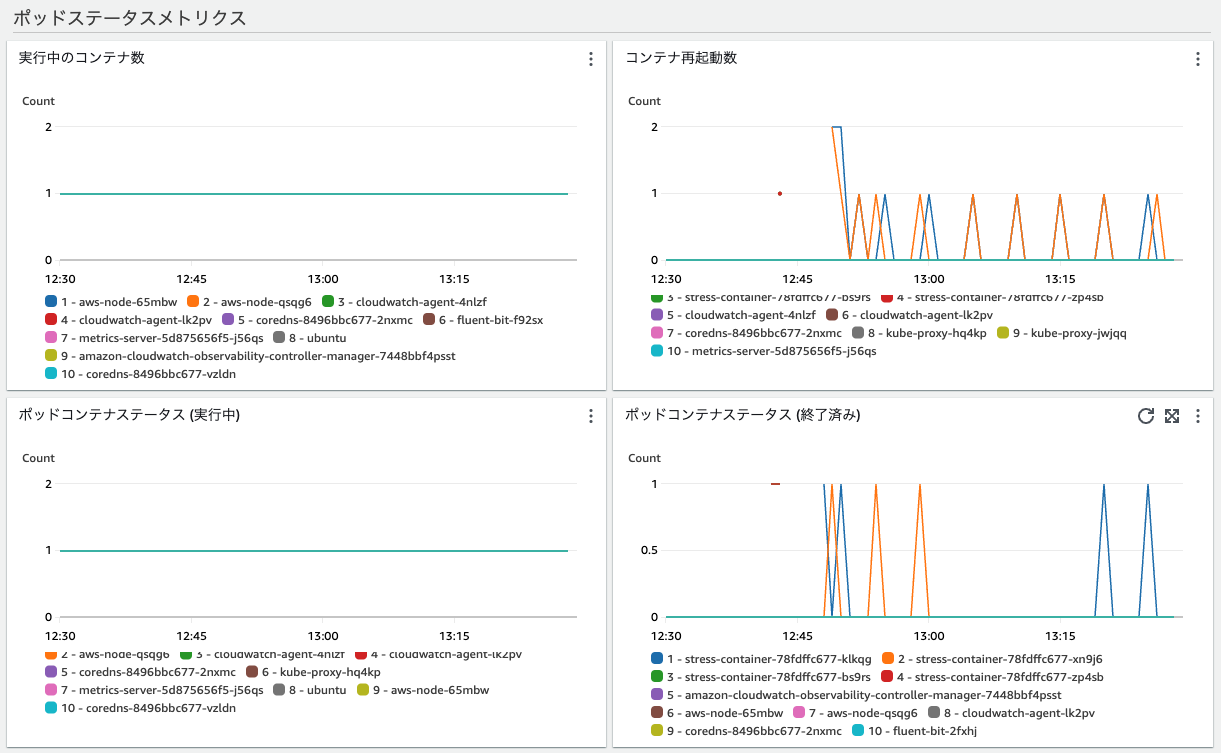Image resolution: width=1221 pixels, height=753 pixels.
Task: Toggle 6 - aws-node-65mbw legend in 終了済み widget
Action: (x=717, y=713)
